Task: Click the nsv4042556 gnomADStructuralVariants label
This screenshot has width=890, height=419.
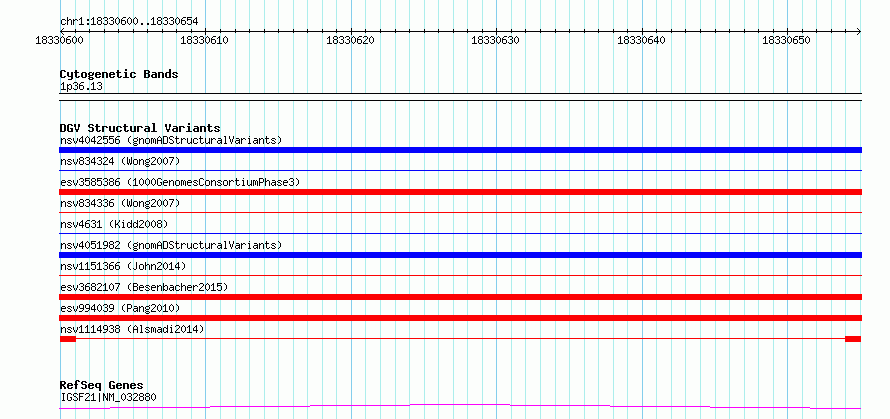Action: click(171, 140)
